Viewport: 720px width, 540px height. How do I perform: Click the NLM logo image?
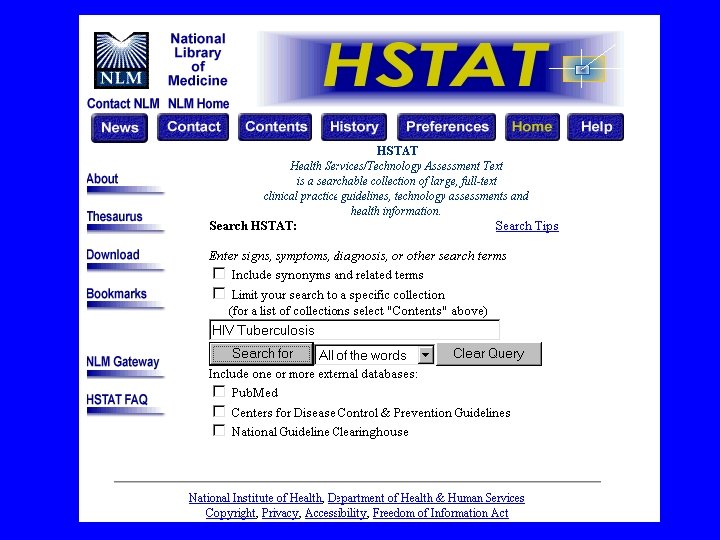pyautogui.click(x=121, y=60)
